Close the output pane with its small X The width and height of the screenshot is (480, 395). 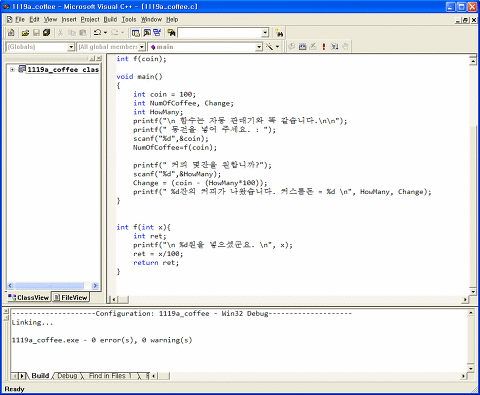[6, 311]
